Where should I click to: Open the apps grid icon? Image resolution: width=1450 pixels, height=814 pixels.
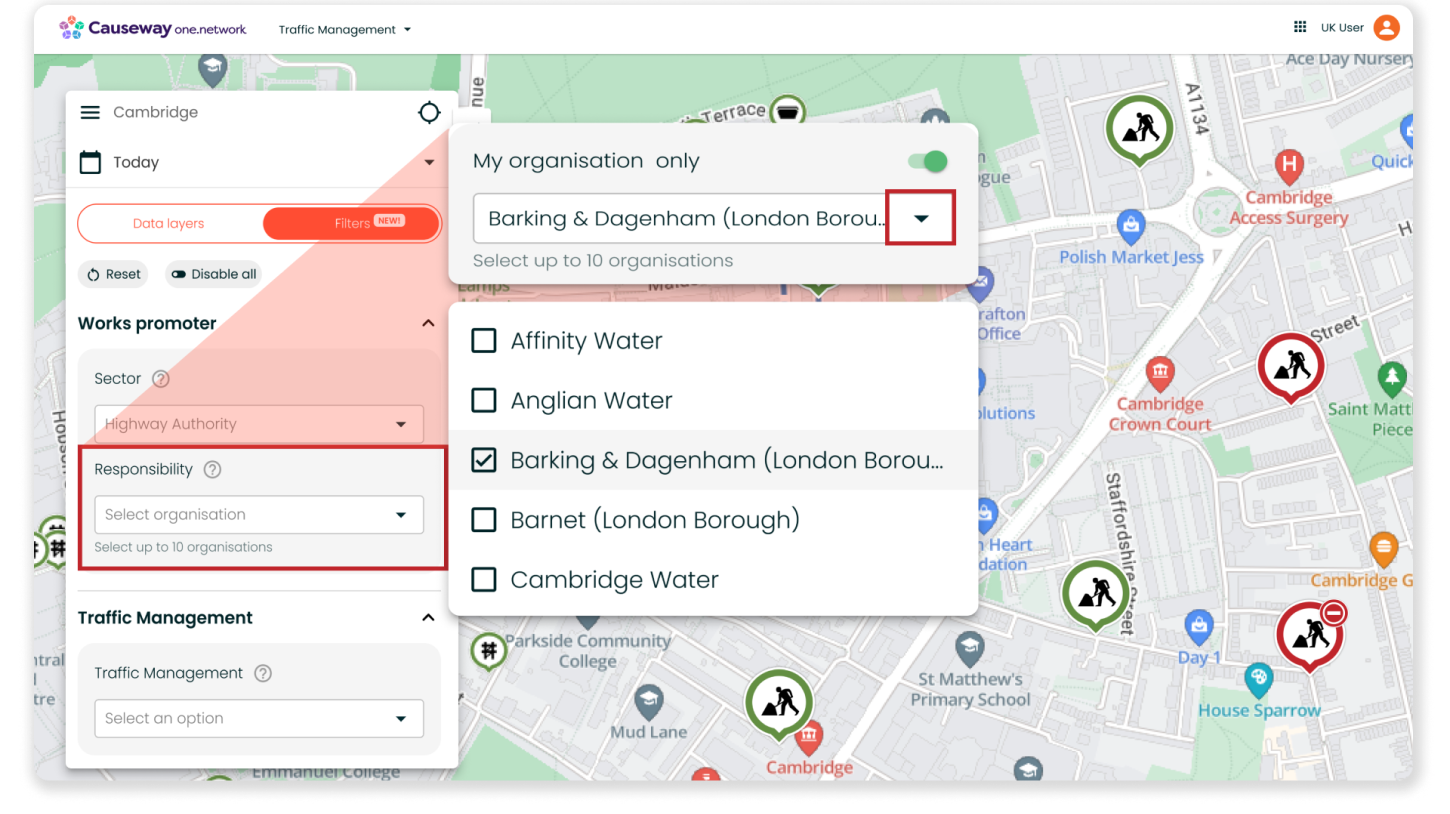[x=1300, y=27]
